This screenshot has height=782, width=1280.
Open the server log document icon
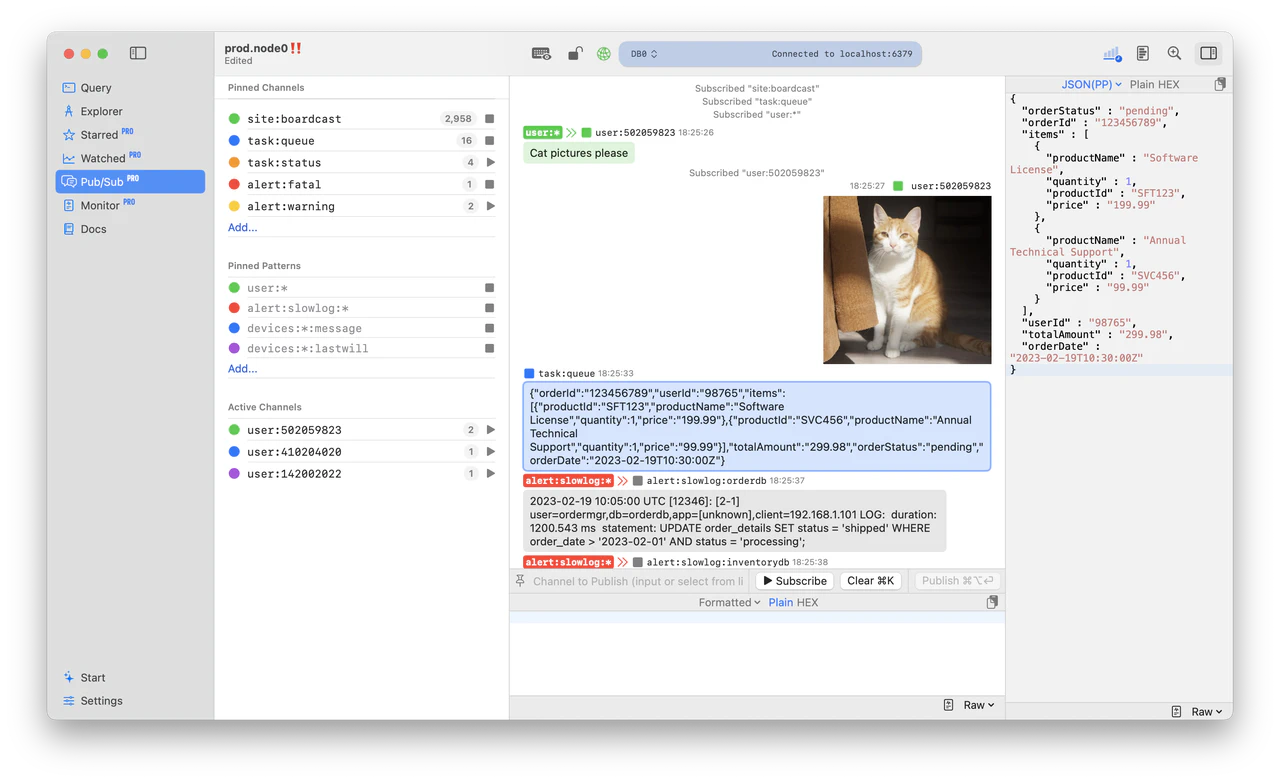(1141, 52)
